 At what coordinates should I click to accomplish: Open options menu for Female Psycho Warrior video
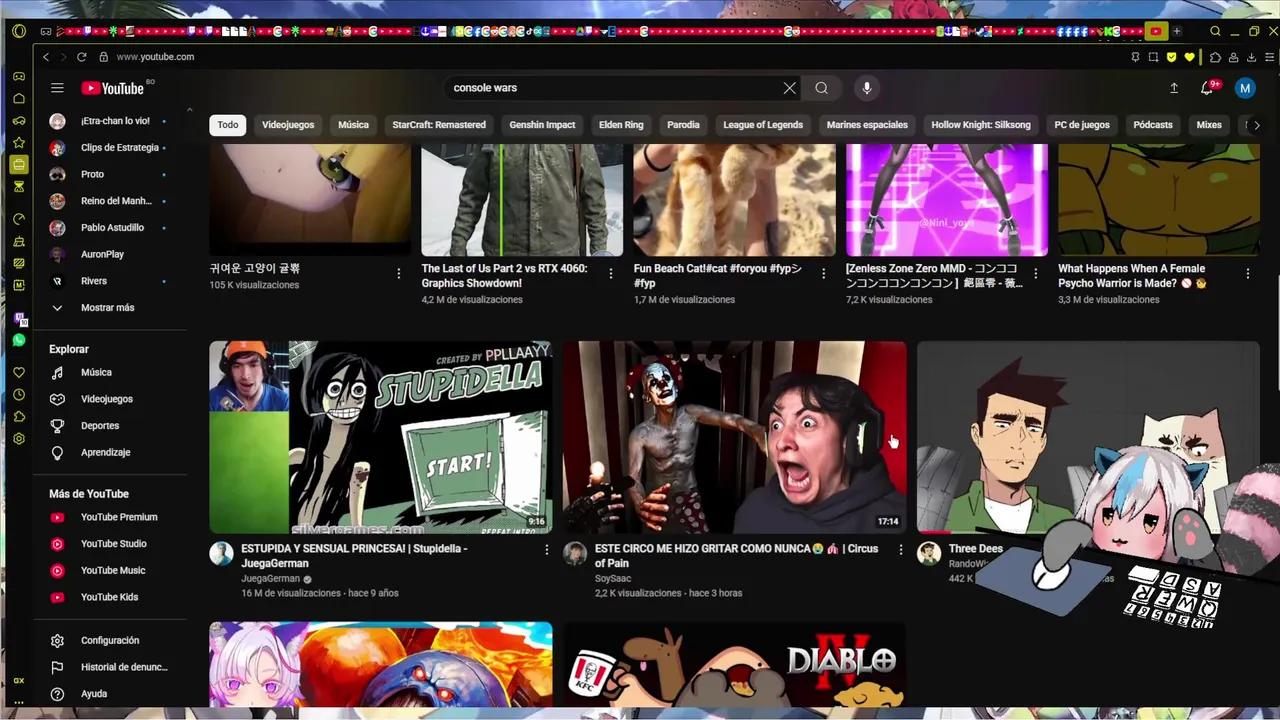coord(1248,273)
